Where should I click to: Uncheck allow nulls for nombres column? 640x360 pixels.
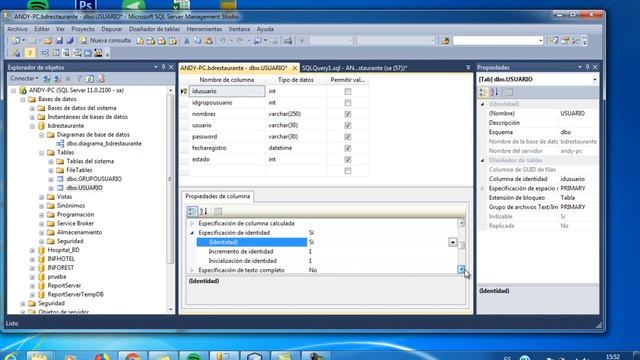click(x=347, y=114)
